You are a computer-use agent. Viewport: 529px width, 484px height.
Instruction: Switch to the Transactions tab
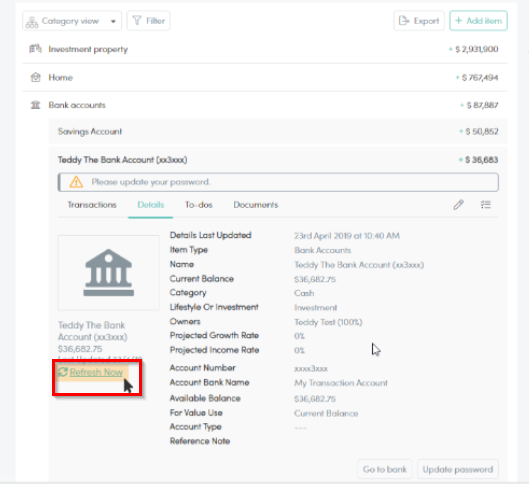point(92,205)
